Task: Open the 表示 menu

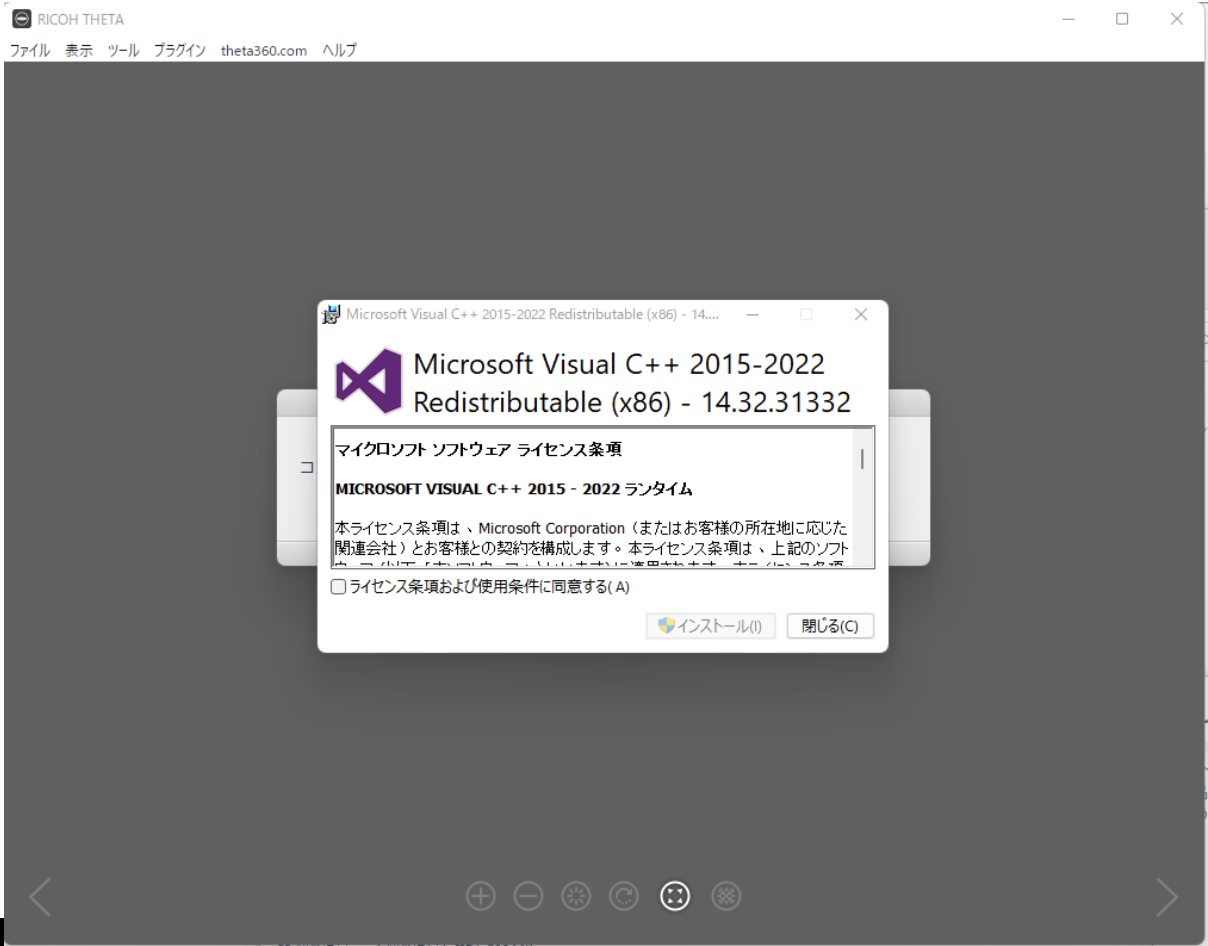Action: click(x=79, y=50)
